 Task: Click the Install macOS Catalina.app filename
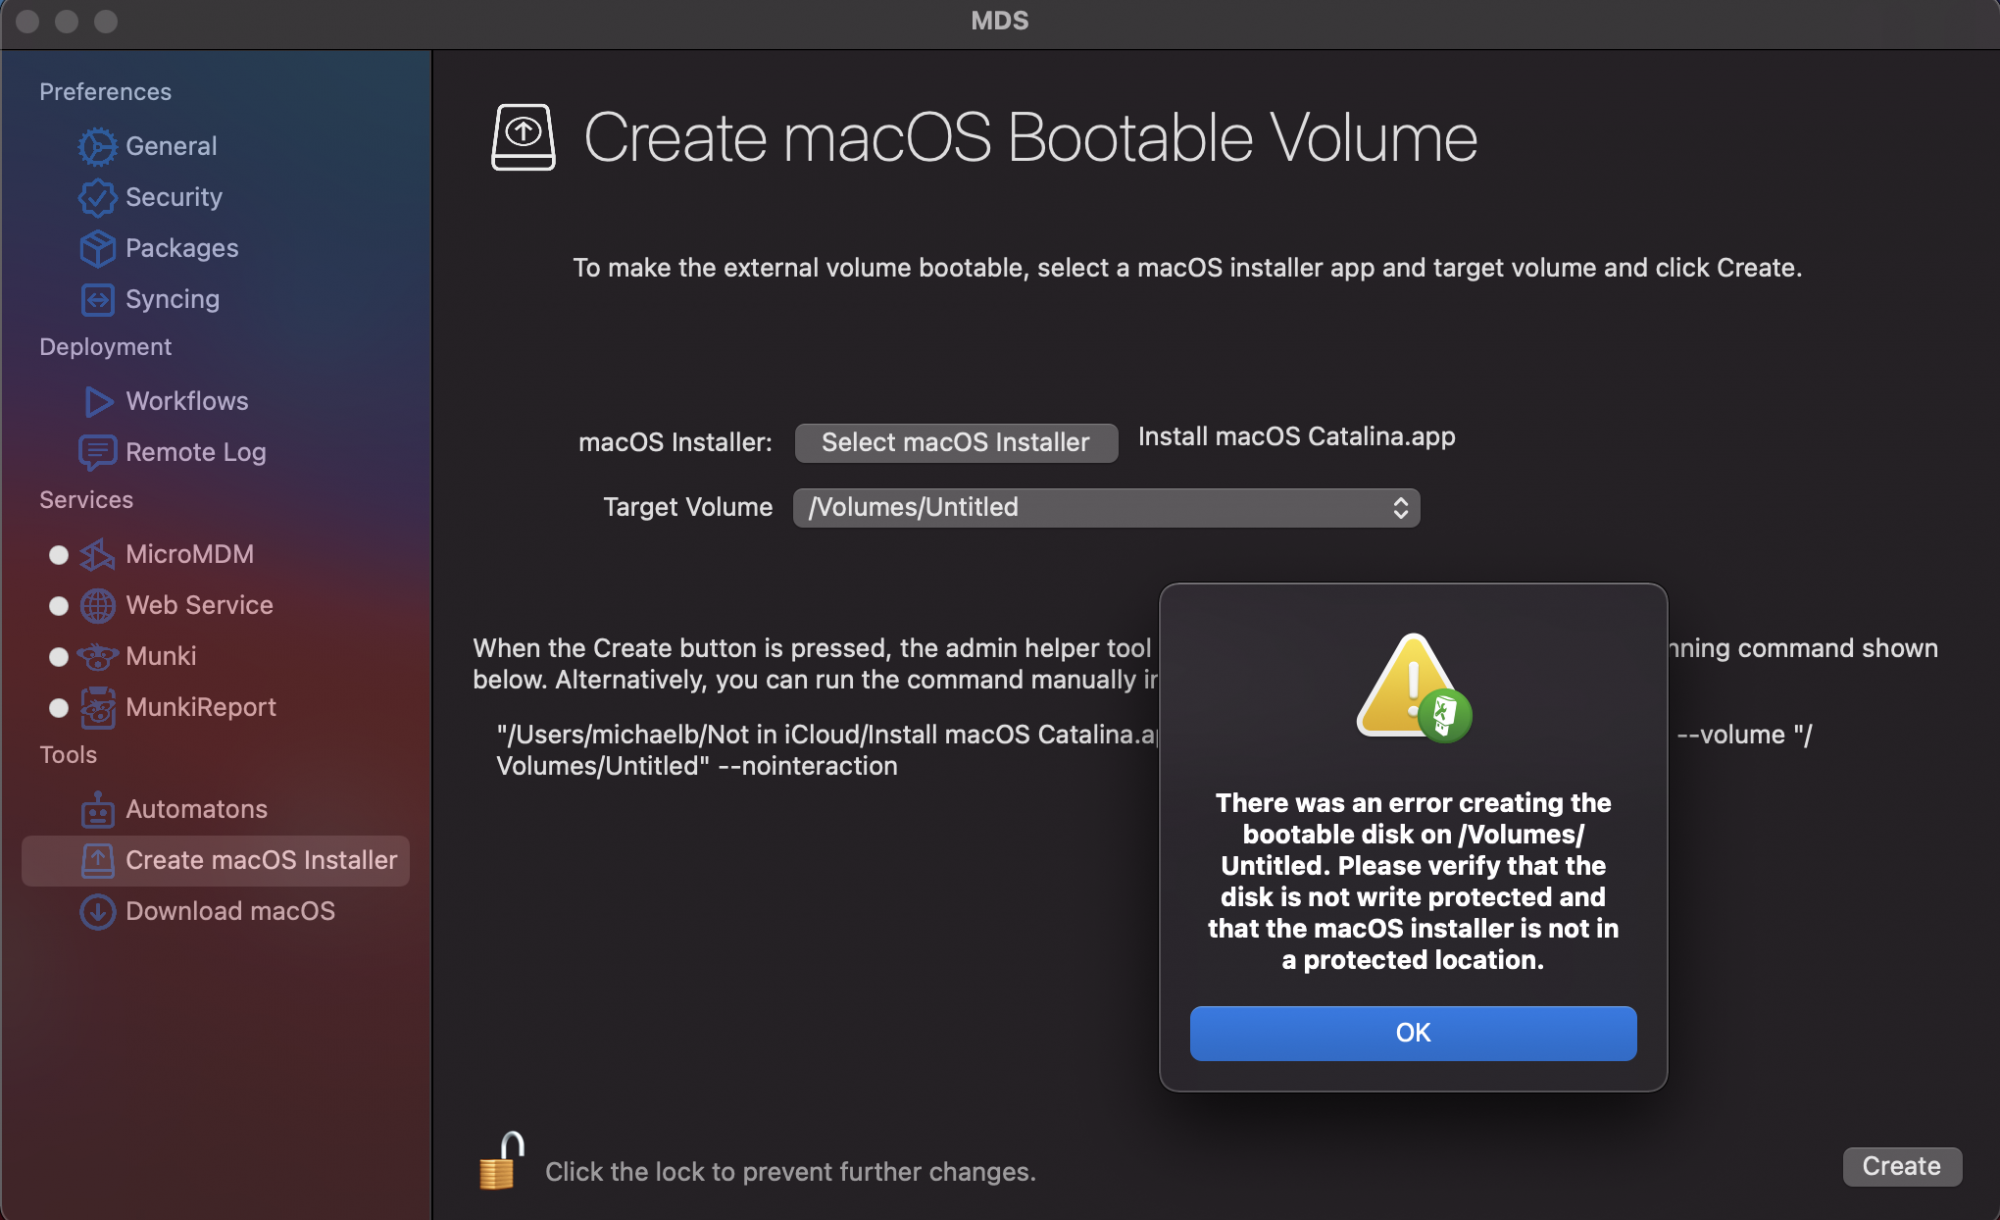pyautogui.click(x=1297, y=437)
